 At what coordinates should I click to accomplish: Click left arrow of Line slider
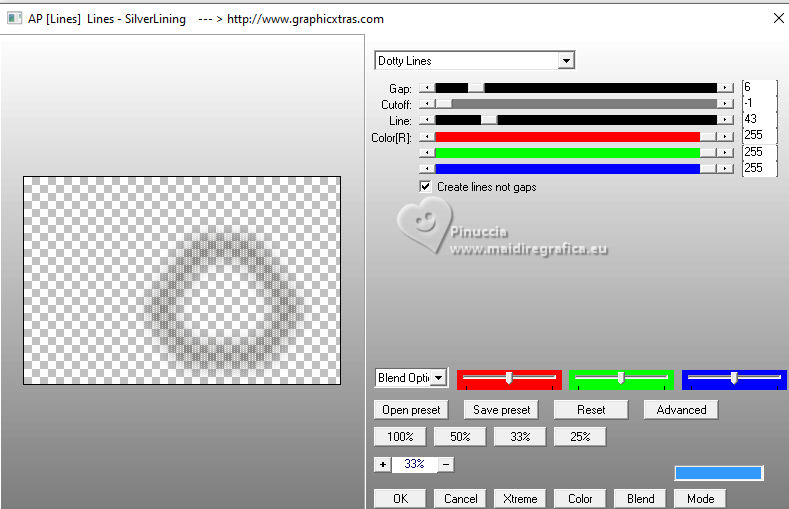[427, 120]
